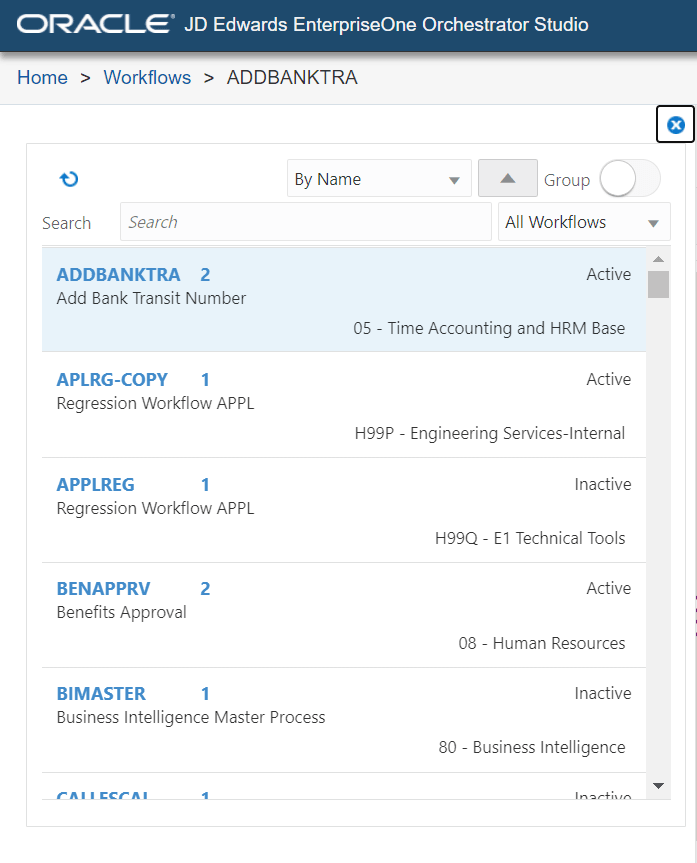The height and width of the screenshot is (863, 697).
Task: Click the scroll up arrow of list
Action: 657,260
